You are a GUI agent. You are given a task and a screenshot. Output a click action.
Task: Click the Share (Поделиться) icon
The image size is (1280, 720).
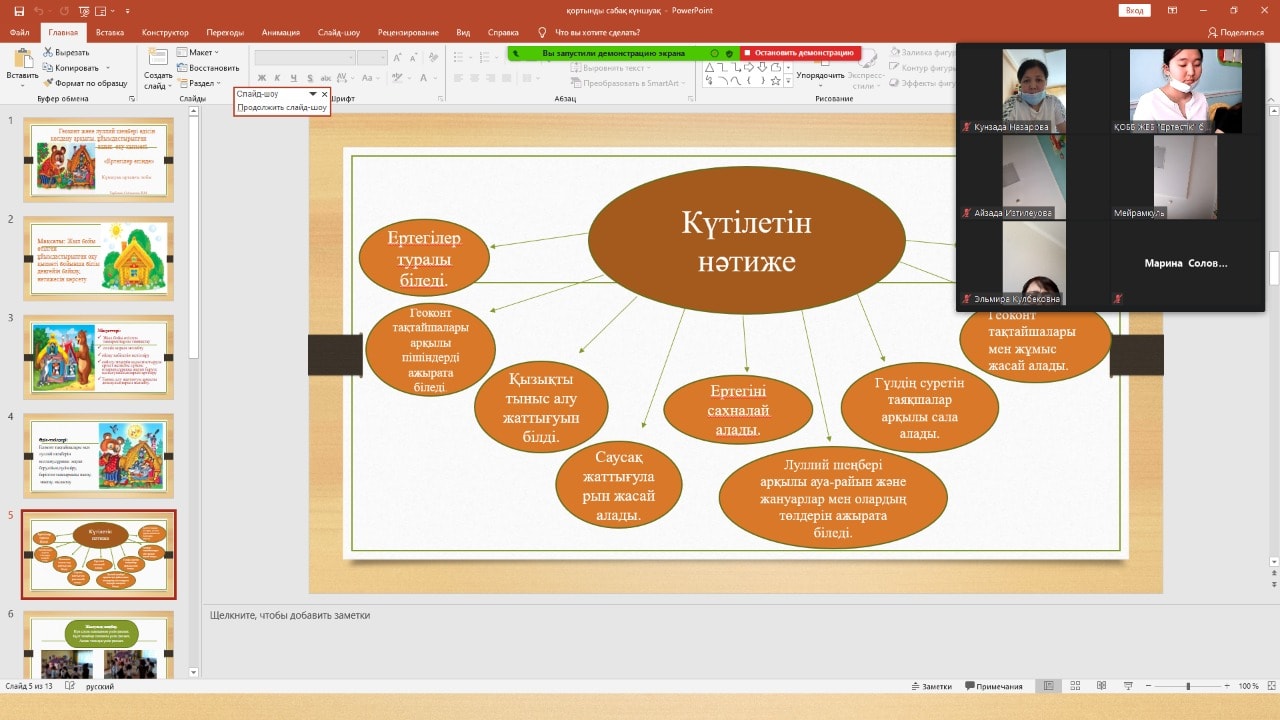click(x=1212, y=32)
